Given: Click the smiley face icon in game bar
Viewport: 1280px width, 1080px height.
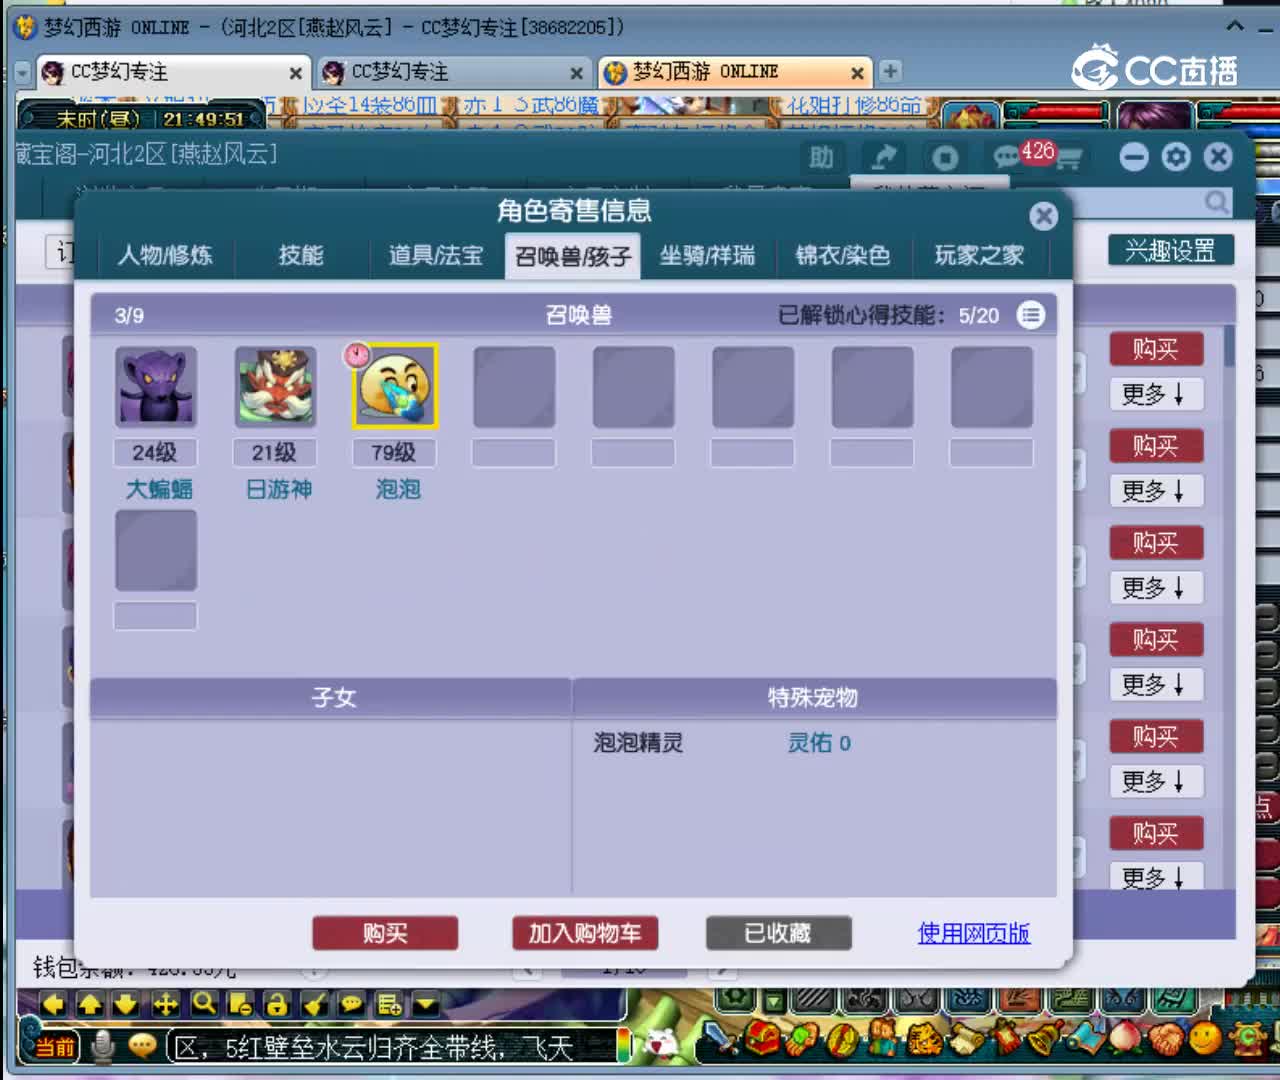Looking at the screenshot, I should (x=1206, y=1039).
